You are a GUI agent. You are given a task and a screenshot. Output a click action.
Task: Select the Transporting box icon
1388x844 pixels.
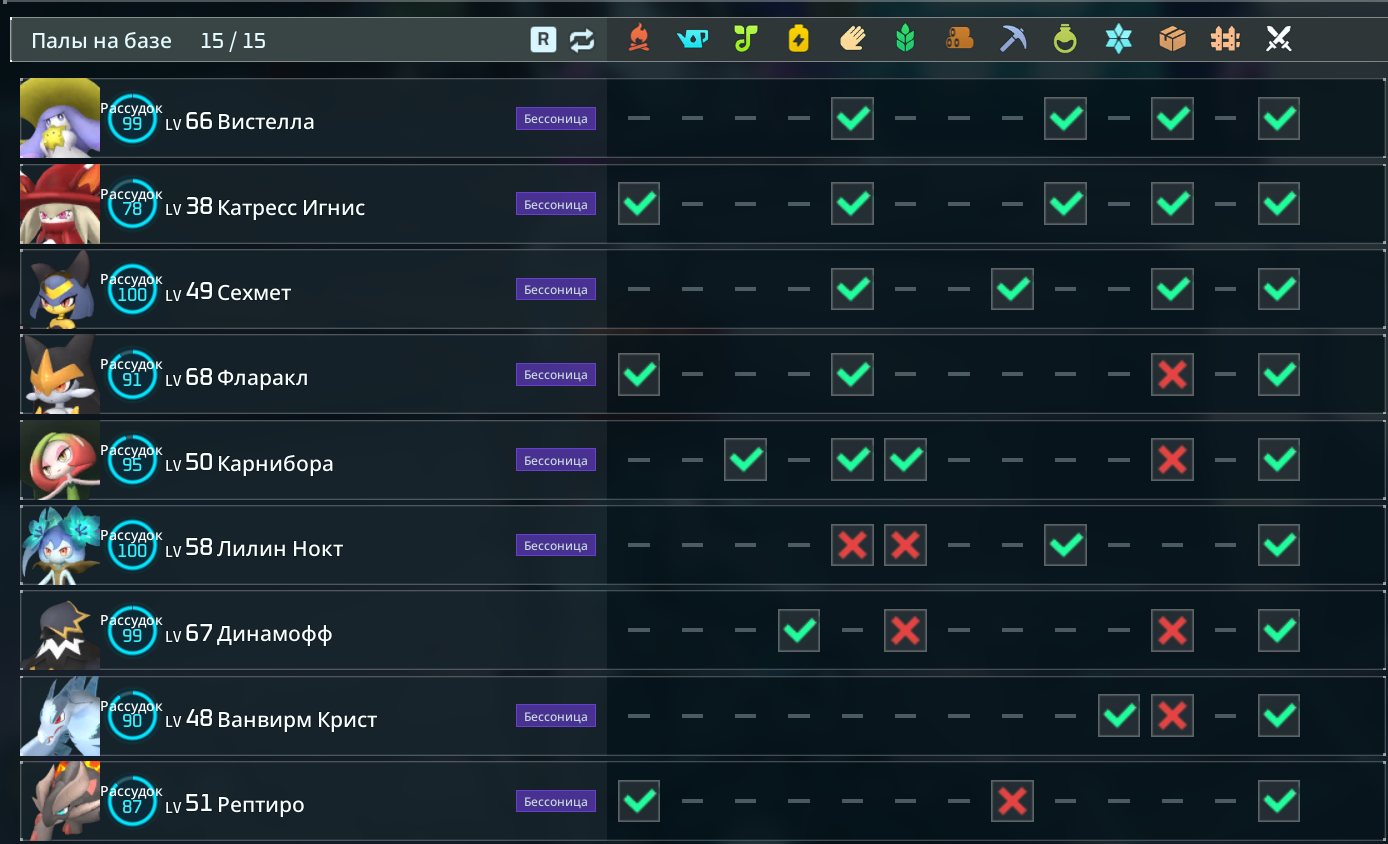(1172, 39)
